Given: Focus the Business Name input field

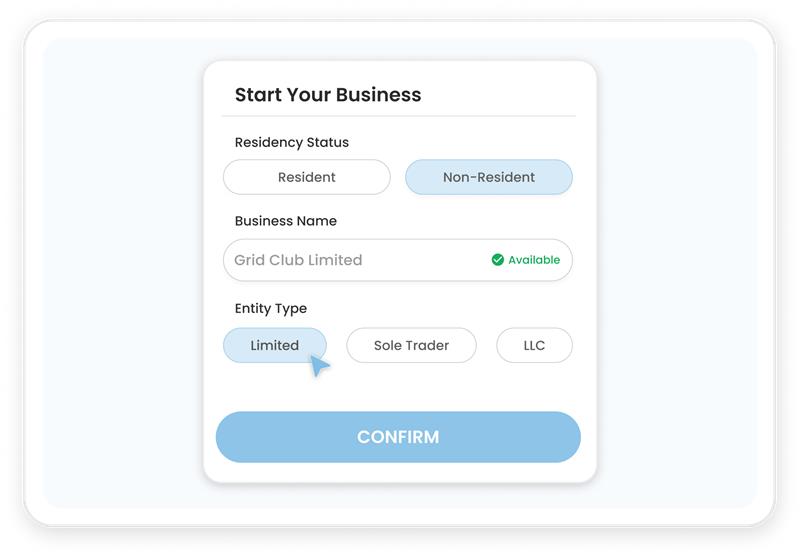Looking at the screenshot, I should pos(397,260).
